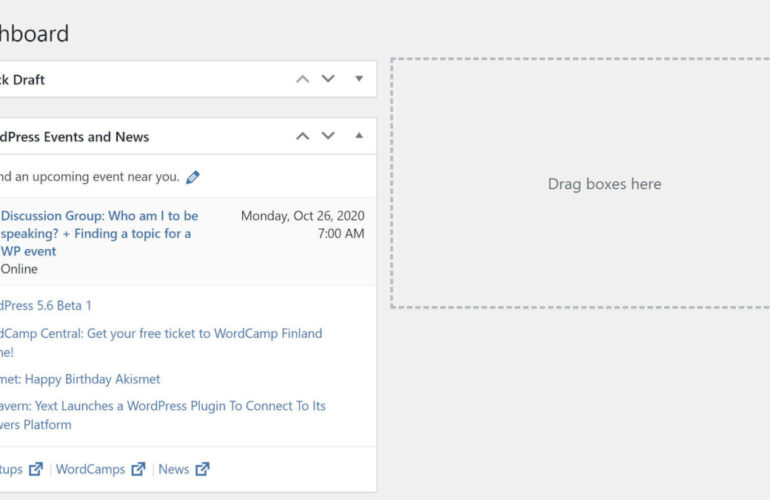Screen dimensions: 770x500
Task: Move the Quick Draft box down
Action: 328,79
